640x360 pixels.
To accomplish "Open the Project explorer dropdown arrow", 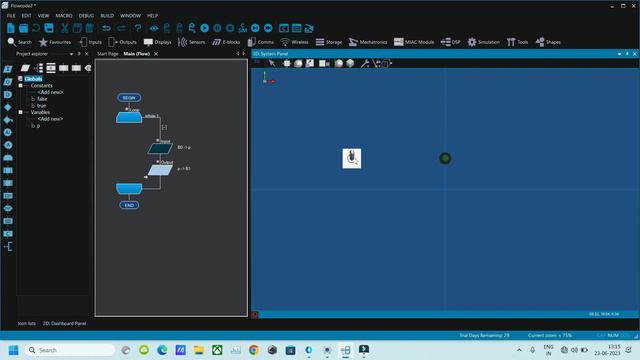I will [71, 54].
